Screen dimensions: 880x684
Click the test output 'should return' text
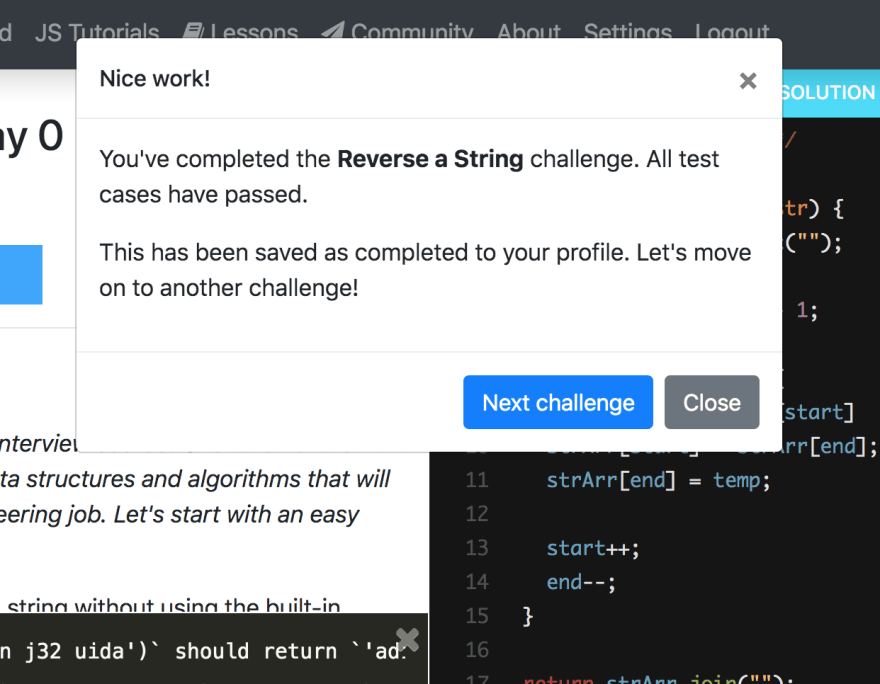pyautogui.click(x=255, y=651)
